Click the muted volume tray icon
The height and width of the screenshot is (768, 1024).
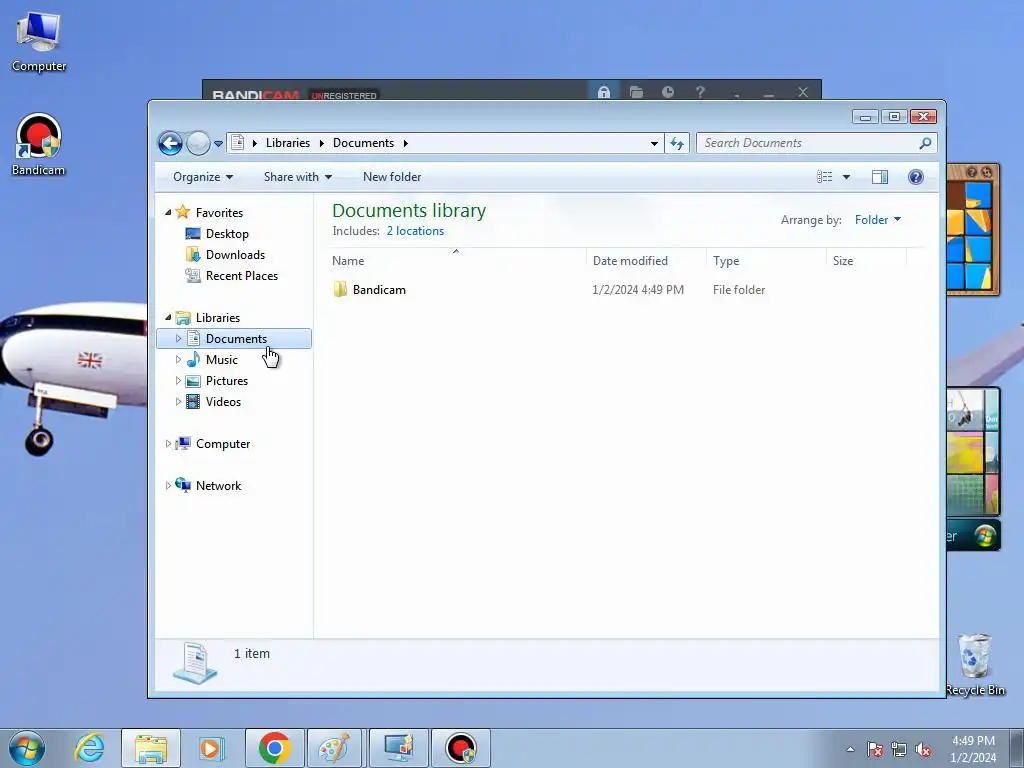pyautogui.click(x=923, y=750)
